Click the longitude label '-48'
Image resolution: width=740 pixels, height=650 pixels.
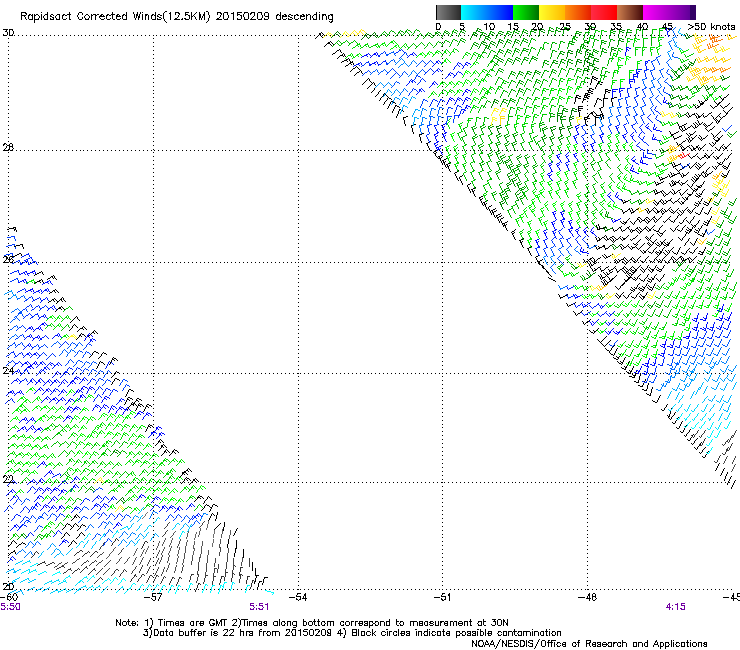[x=587, y=597]
